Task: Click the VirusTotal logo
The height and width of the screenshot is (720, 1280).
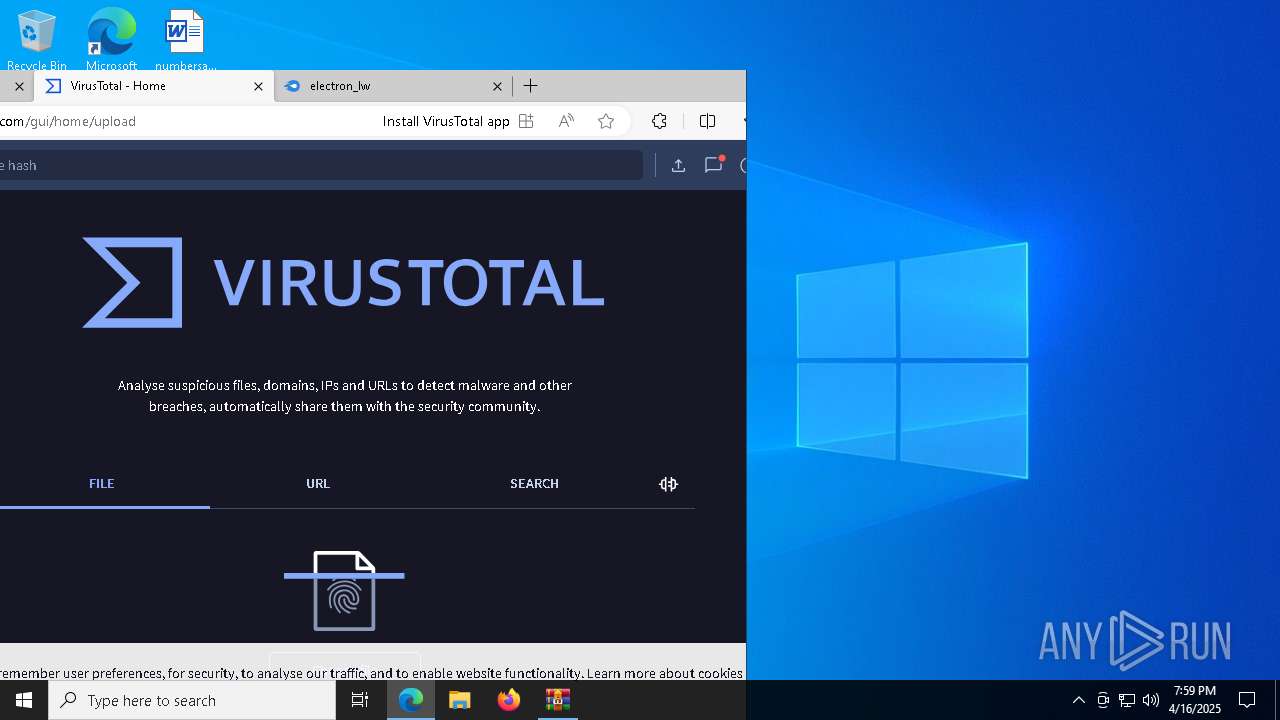Action: tap(343, 282)
